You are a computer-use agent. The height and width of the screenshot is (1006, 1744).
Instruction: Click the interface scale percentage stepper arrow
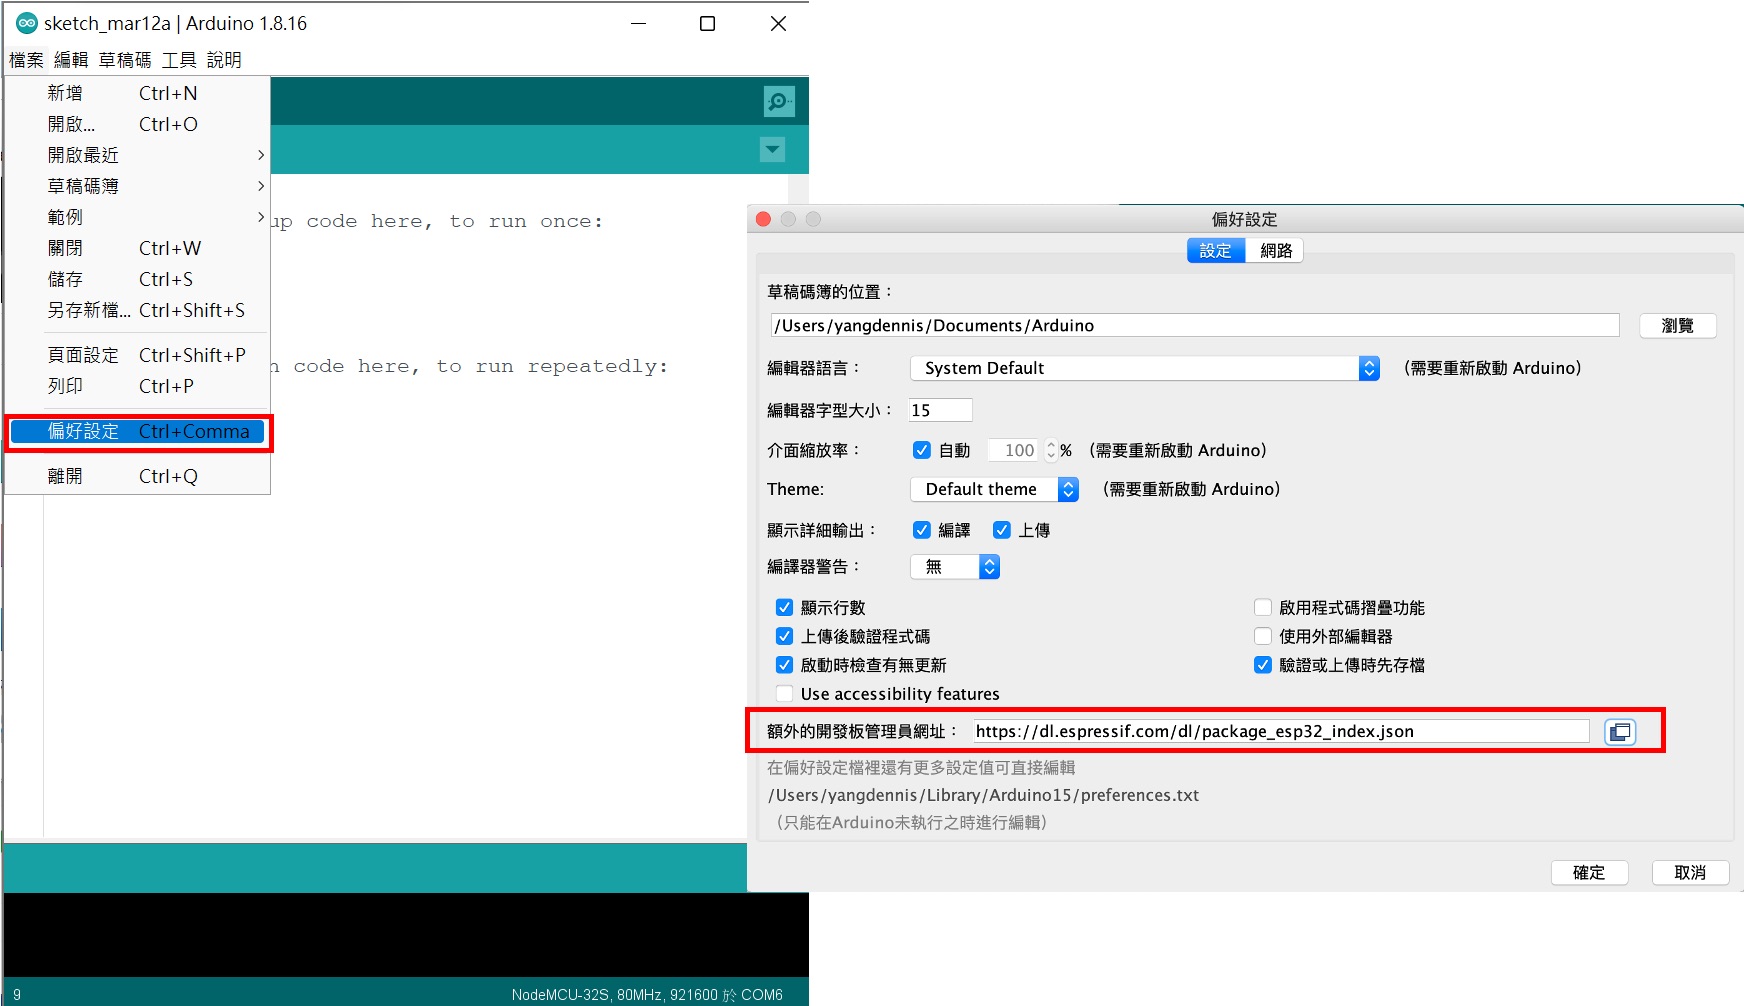pos(1051,450)
